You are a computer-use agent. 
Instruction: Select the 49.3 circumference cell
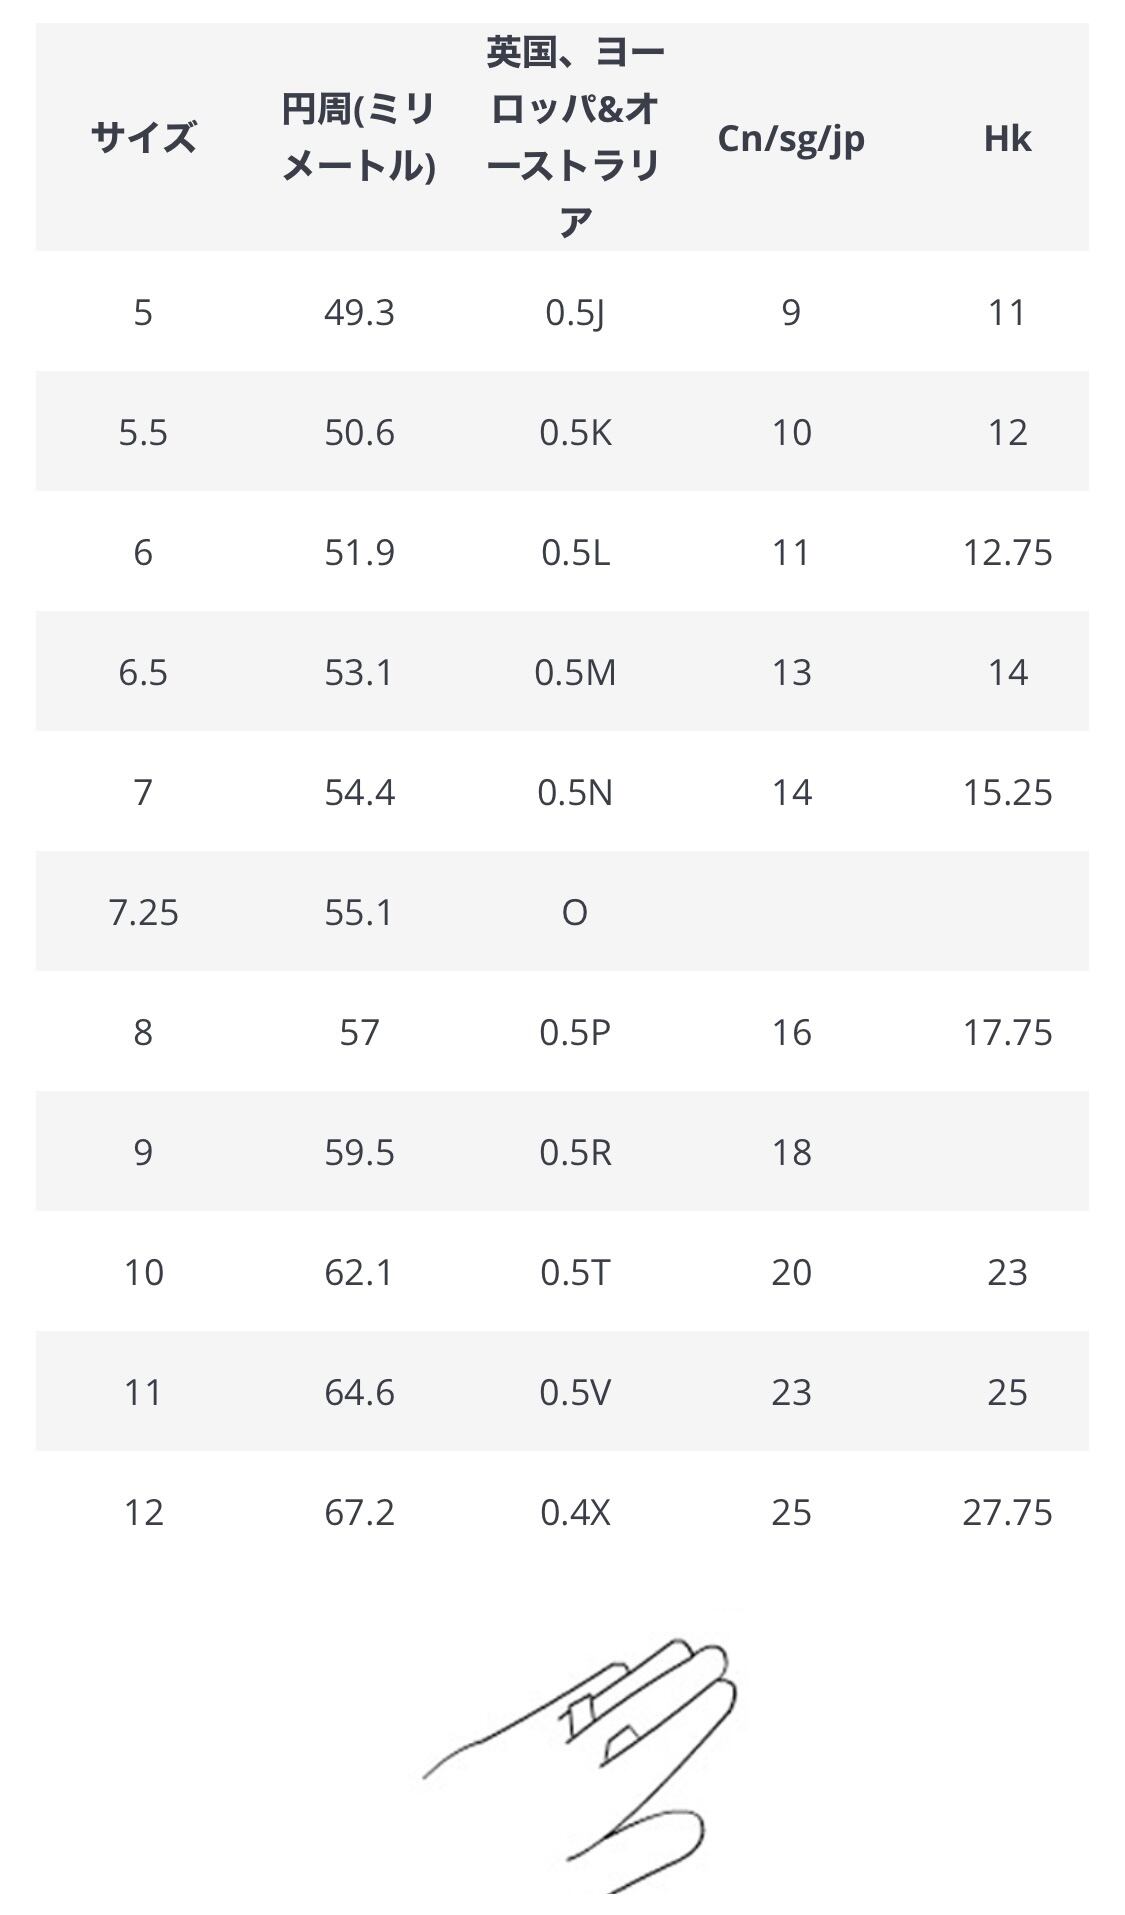point(359,313)
